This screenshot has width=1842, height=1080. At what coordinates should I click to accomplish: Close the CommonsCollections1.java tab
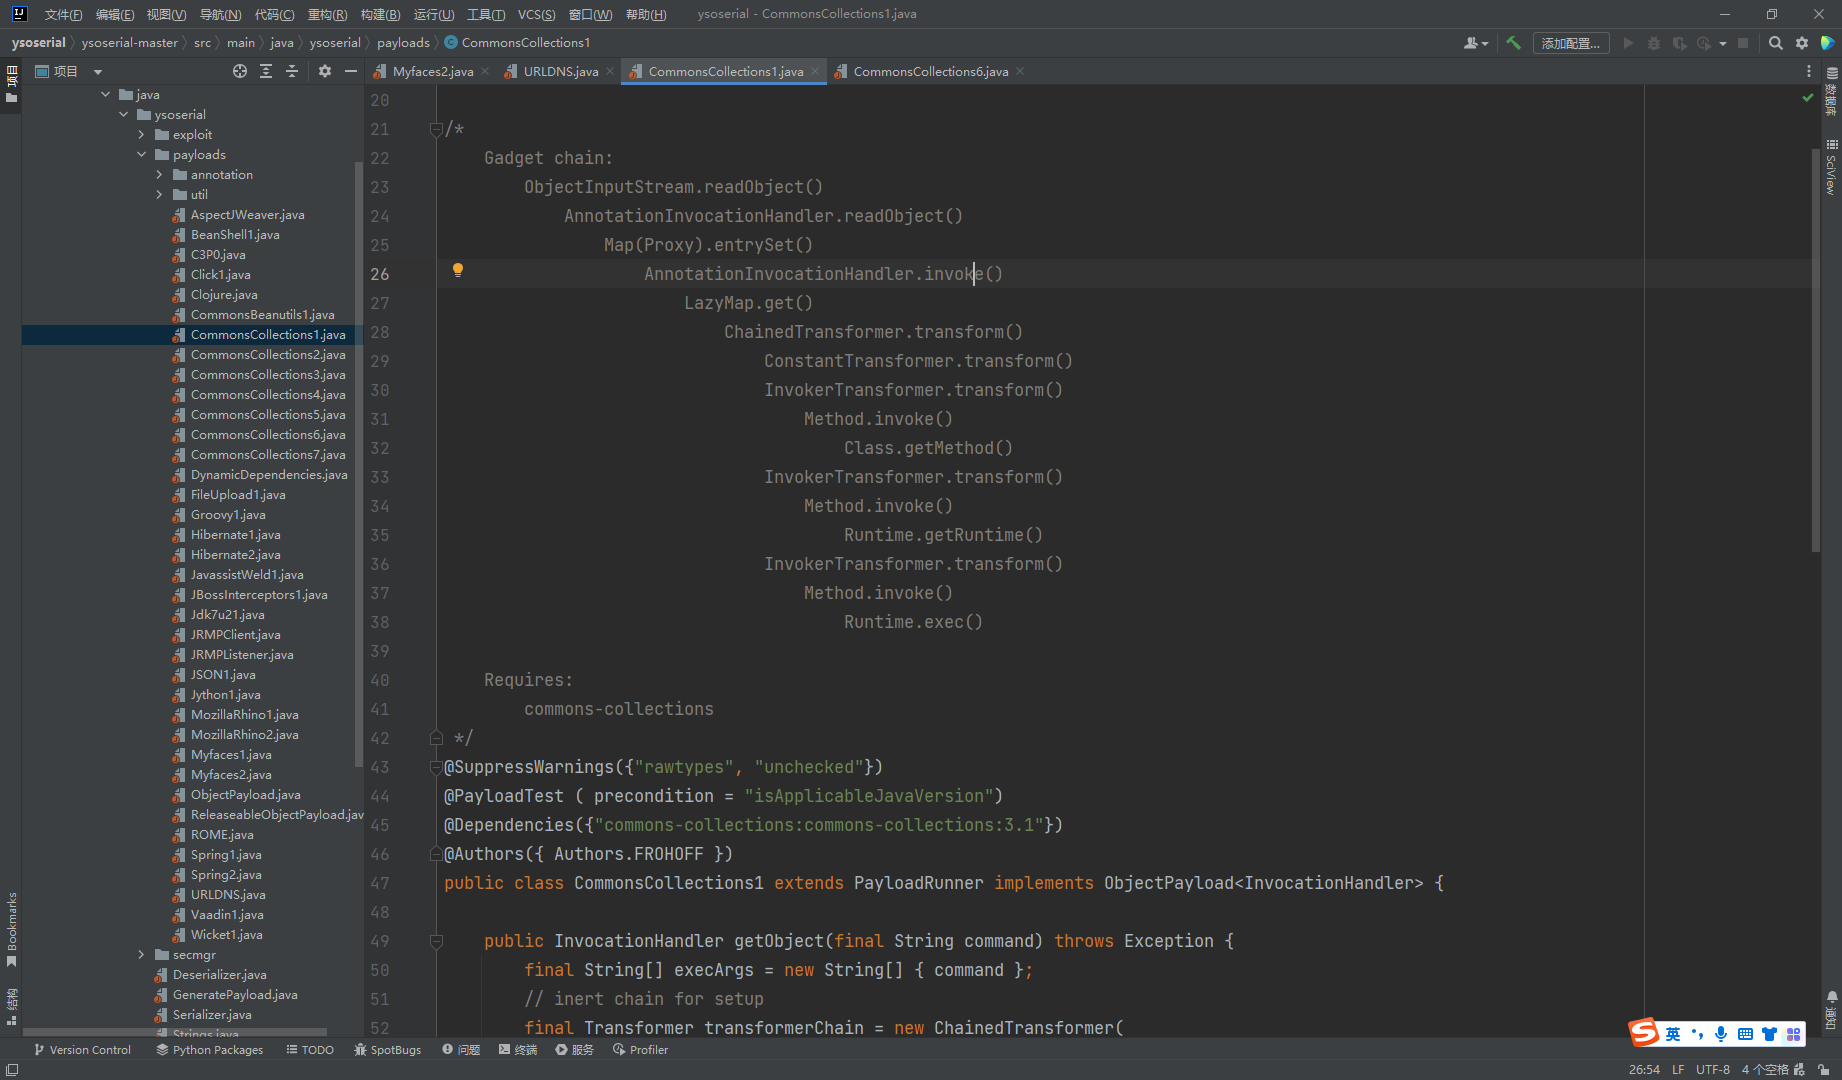point(815,71)
